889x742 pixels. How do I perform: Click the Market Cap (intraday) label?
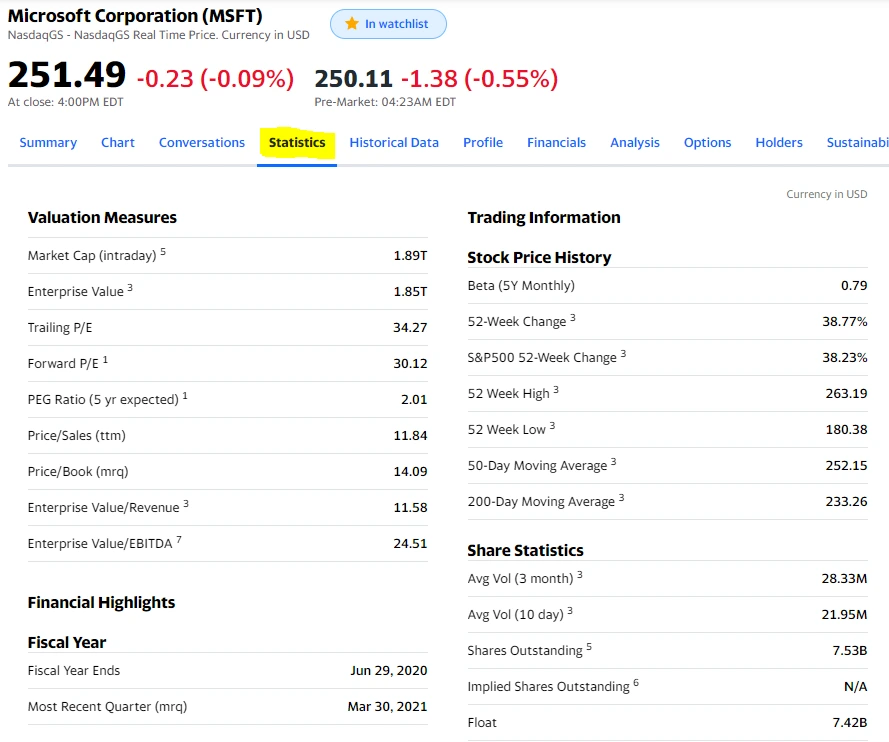[92, 256]
